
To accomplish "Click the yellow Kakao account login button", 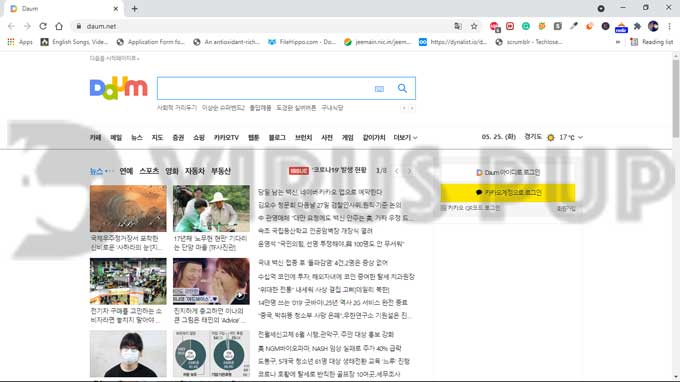I will click(508, 193).
